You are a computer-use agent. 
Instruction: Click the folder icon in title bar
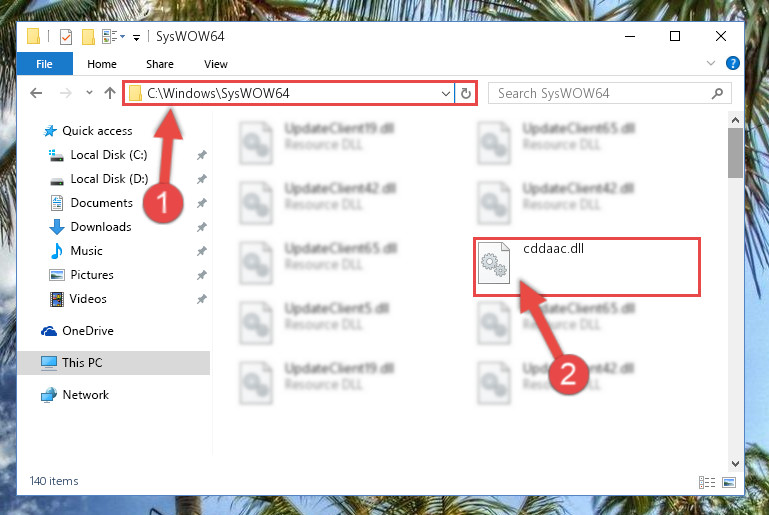click(x=33, y=36)
